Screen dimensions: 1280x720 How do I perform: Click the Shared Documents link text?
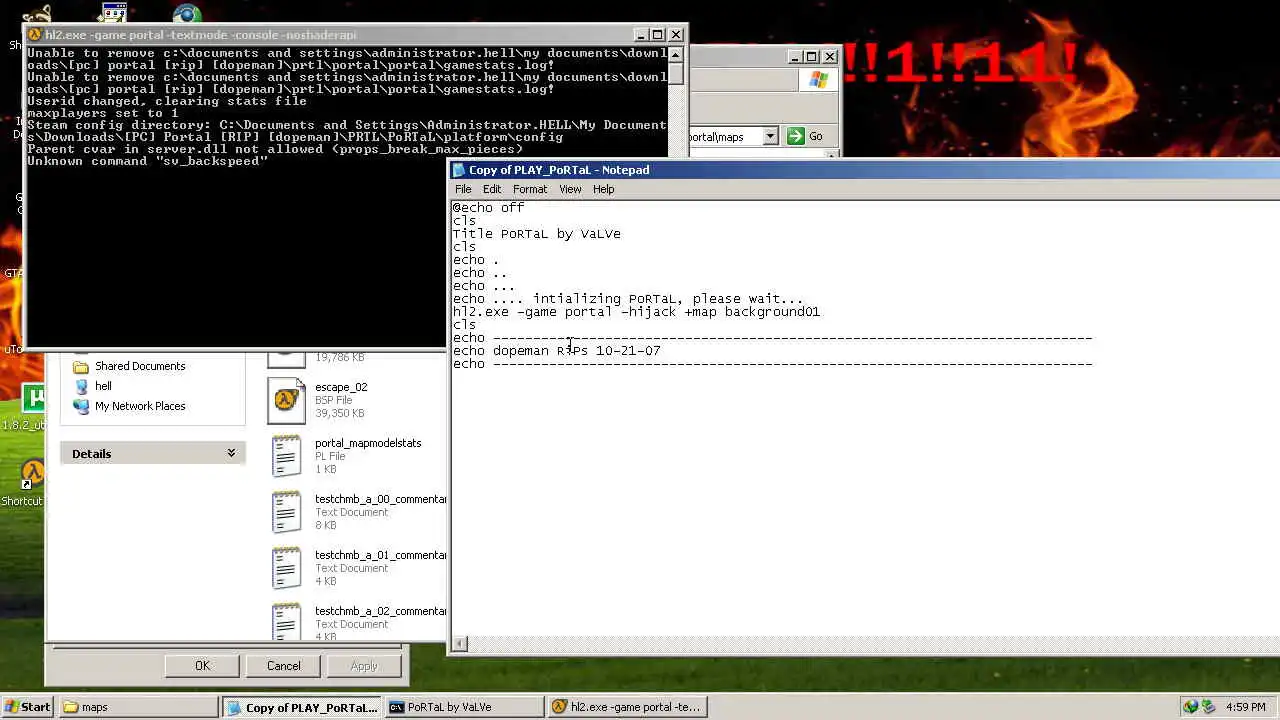(x=140, y=366)
